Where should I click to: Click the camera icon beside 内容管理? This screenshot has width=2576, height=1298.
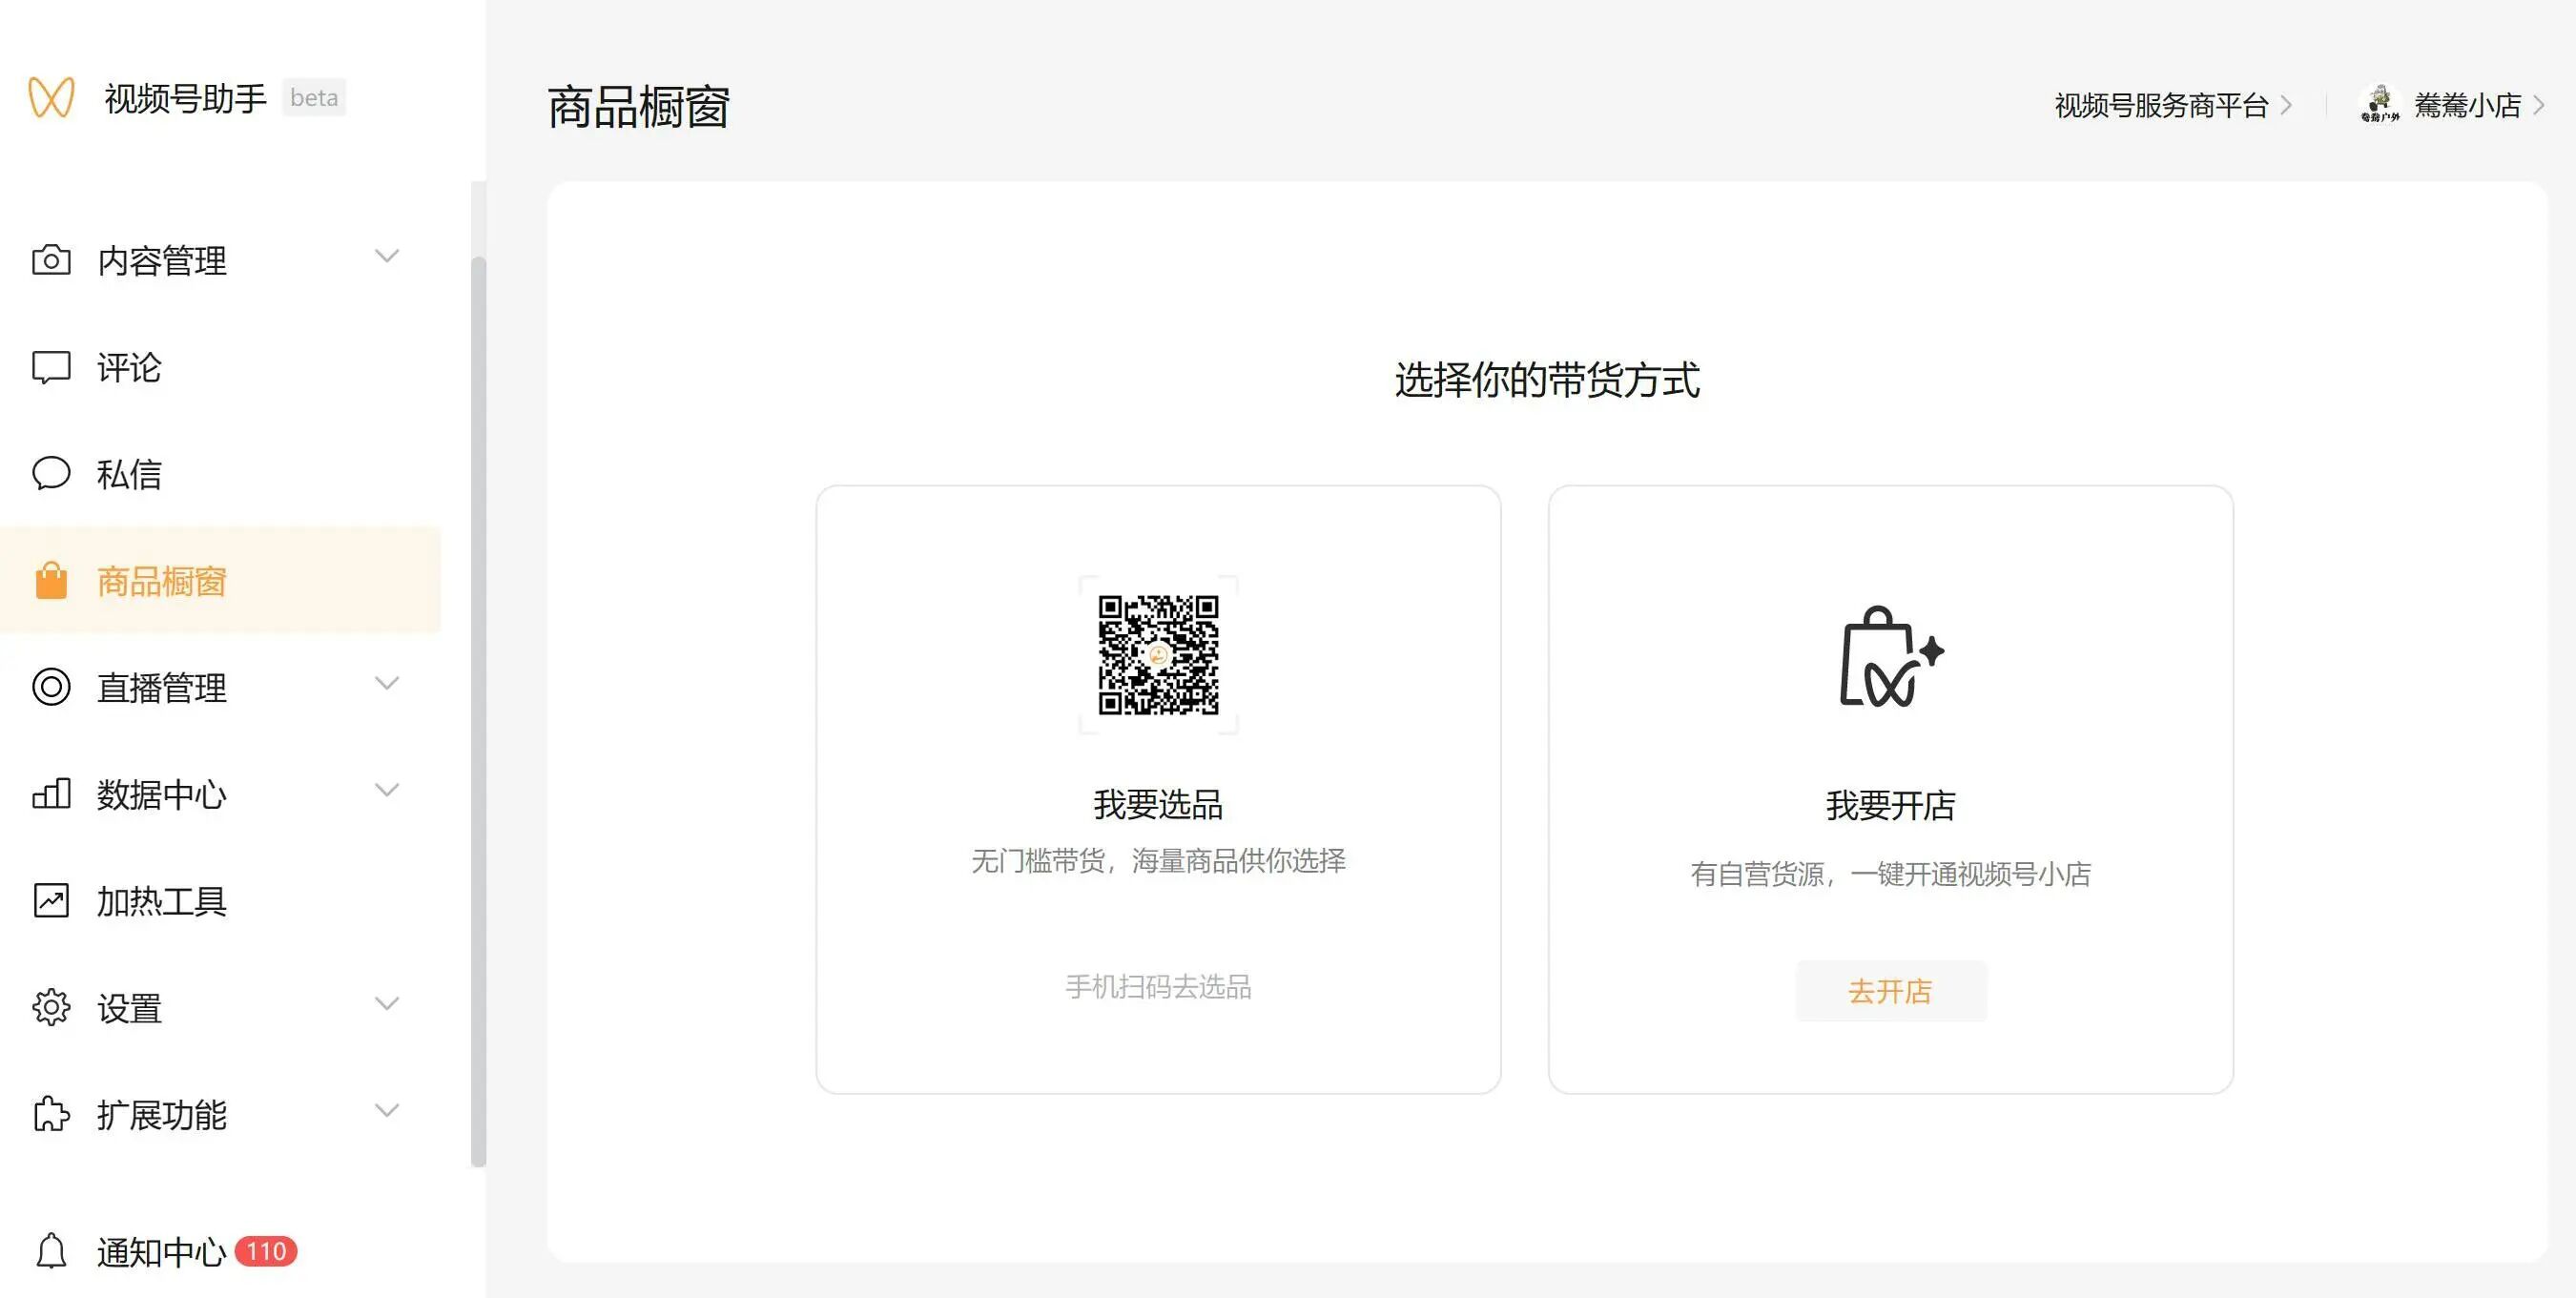tap(51, 260)
